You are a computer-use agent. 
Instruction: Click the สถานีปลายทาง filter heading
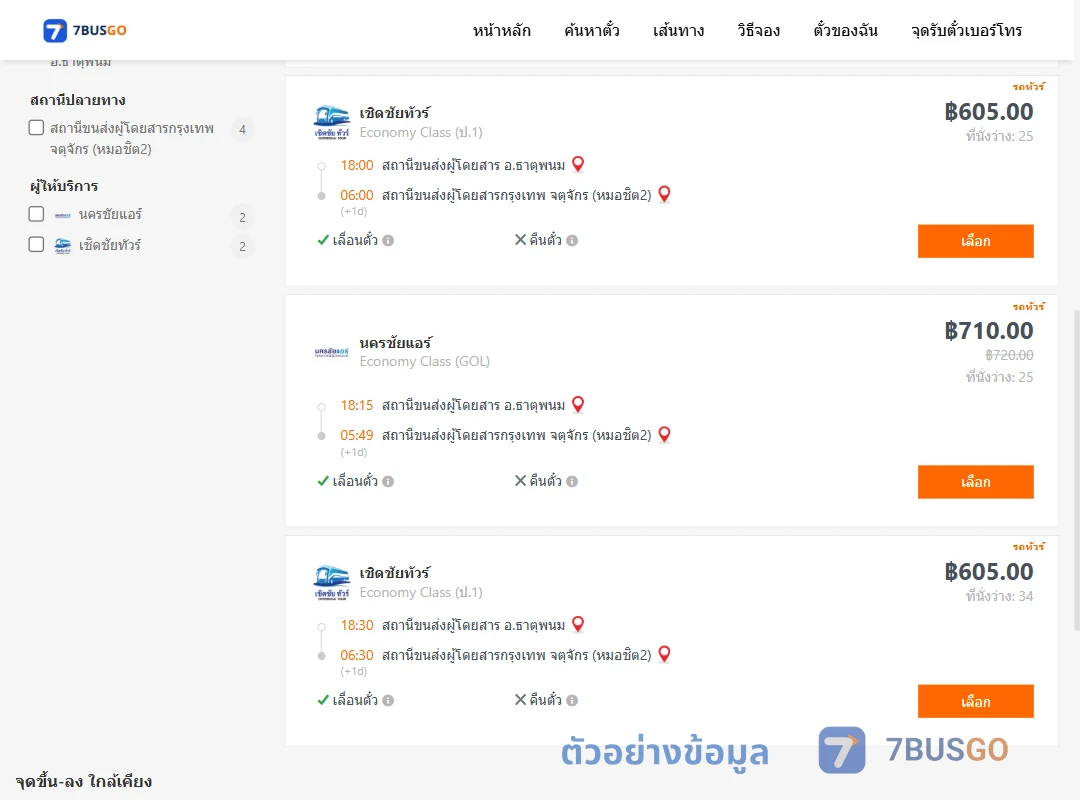pos(78,100)
